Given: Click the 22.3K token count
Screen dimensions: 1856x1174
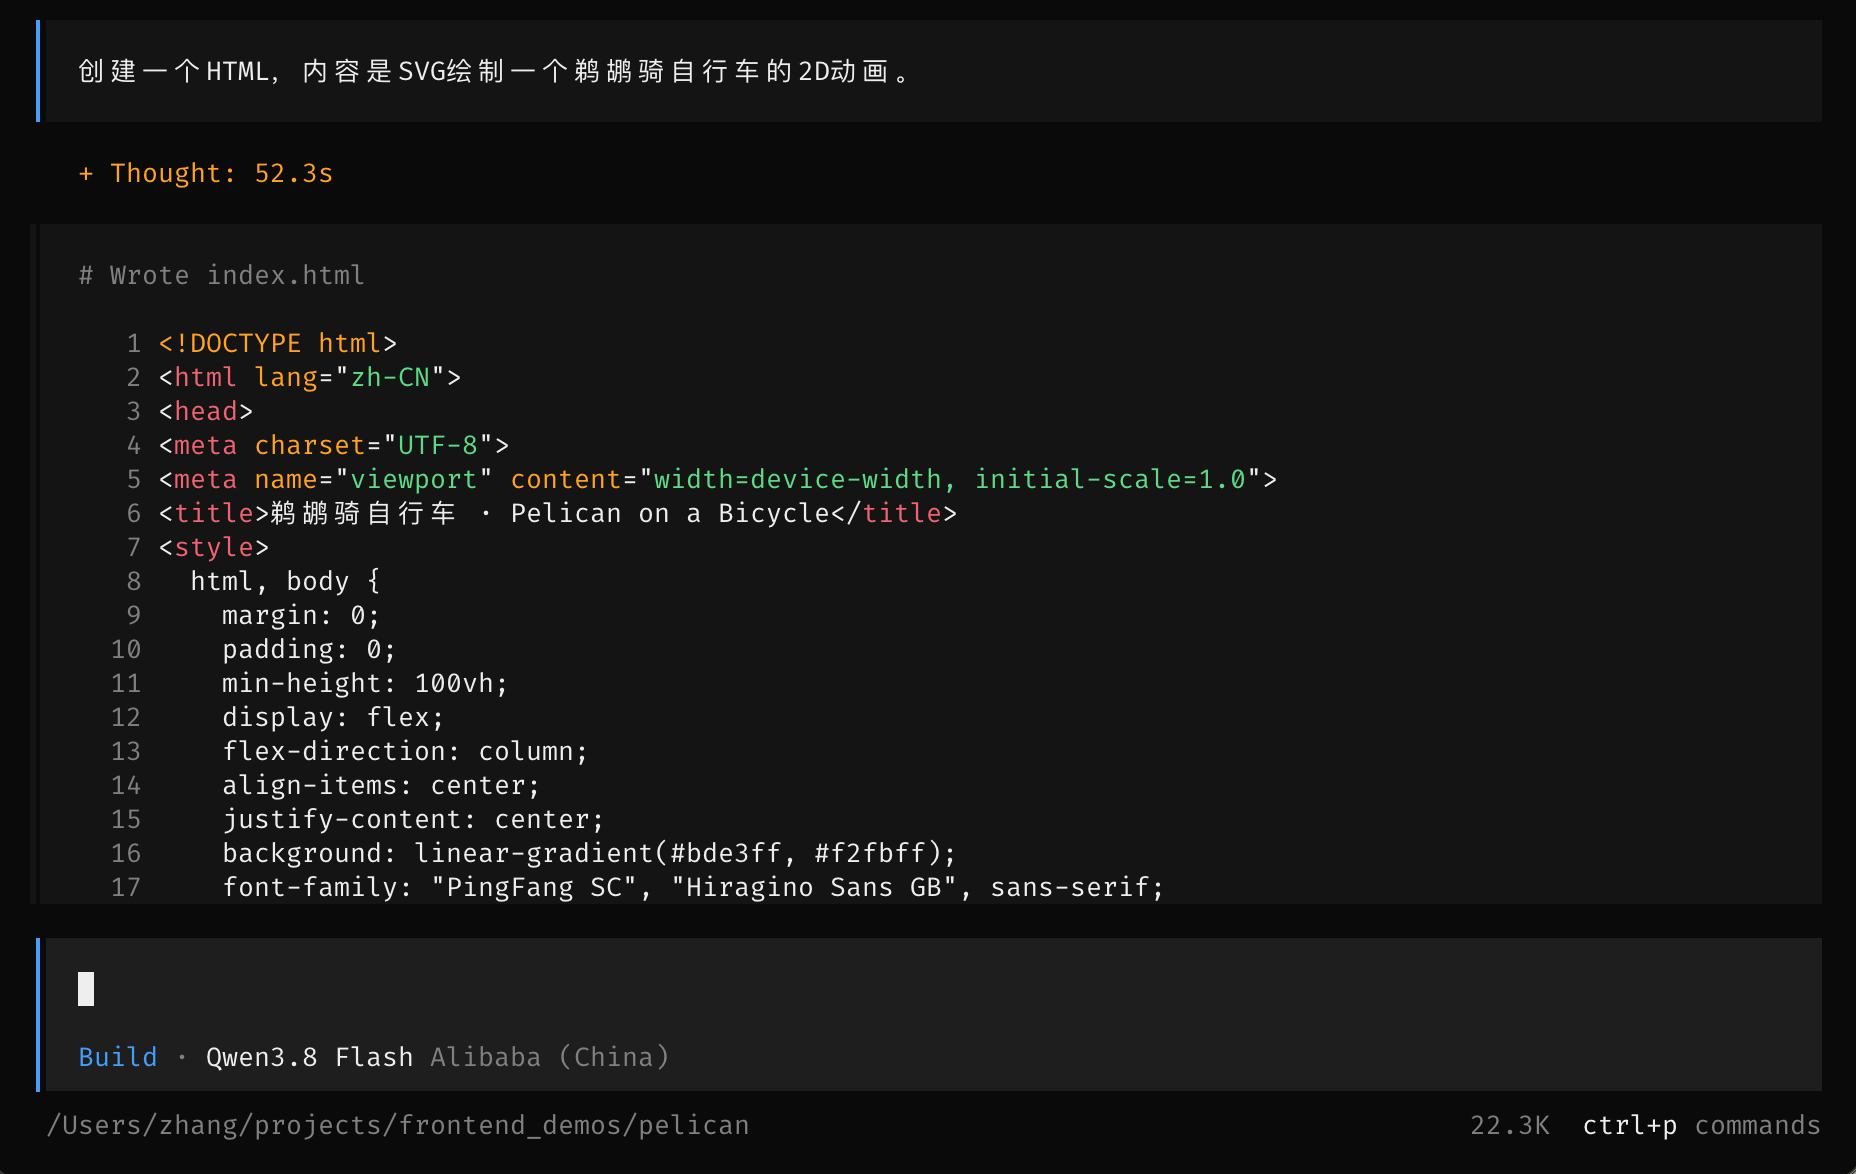Looking at the screenshot, I should click(x=1510, y=1125).
